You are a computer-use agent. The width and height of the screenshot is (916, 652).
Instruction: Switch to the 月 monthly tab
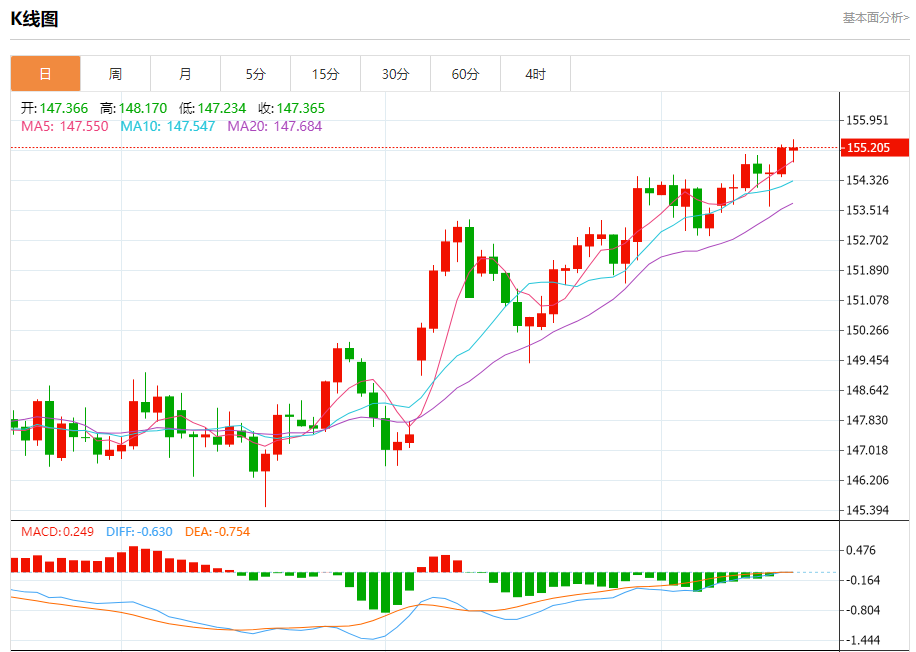coord(186,74)
